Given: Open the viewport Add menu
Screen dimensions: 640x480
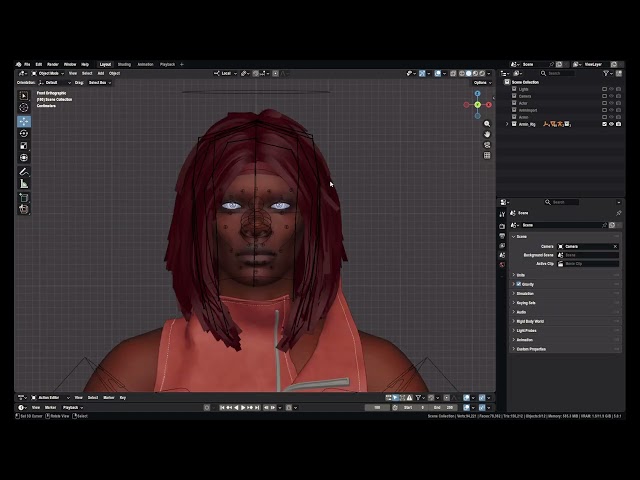Looking at the screenshot, I should pos(101,73).
